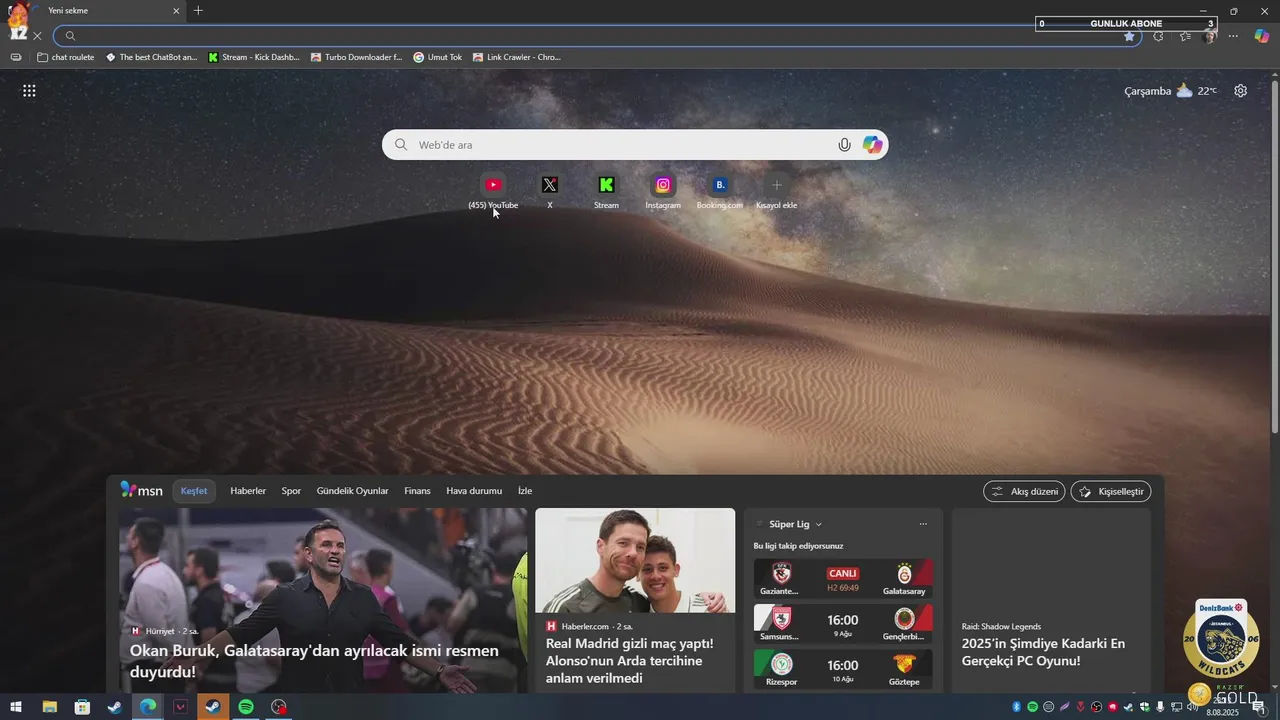Open the YouTube shortcut tile
The image size is (1280, 720).
tap(493, 190)
